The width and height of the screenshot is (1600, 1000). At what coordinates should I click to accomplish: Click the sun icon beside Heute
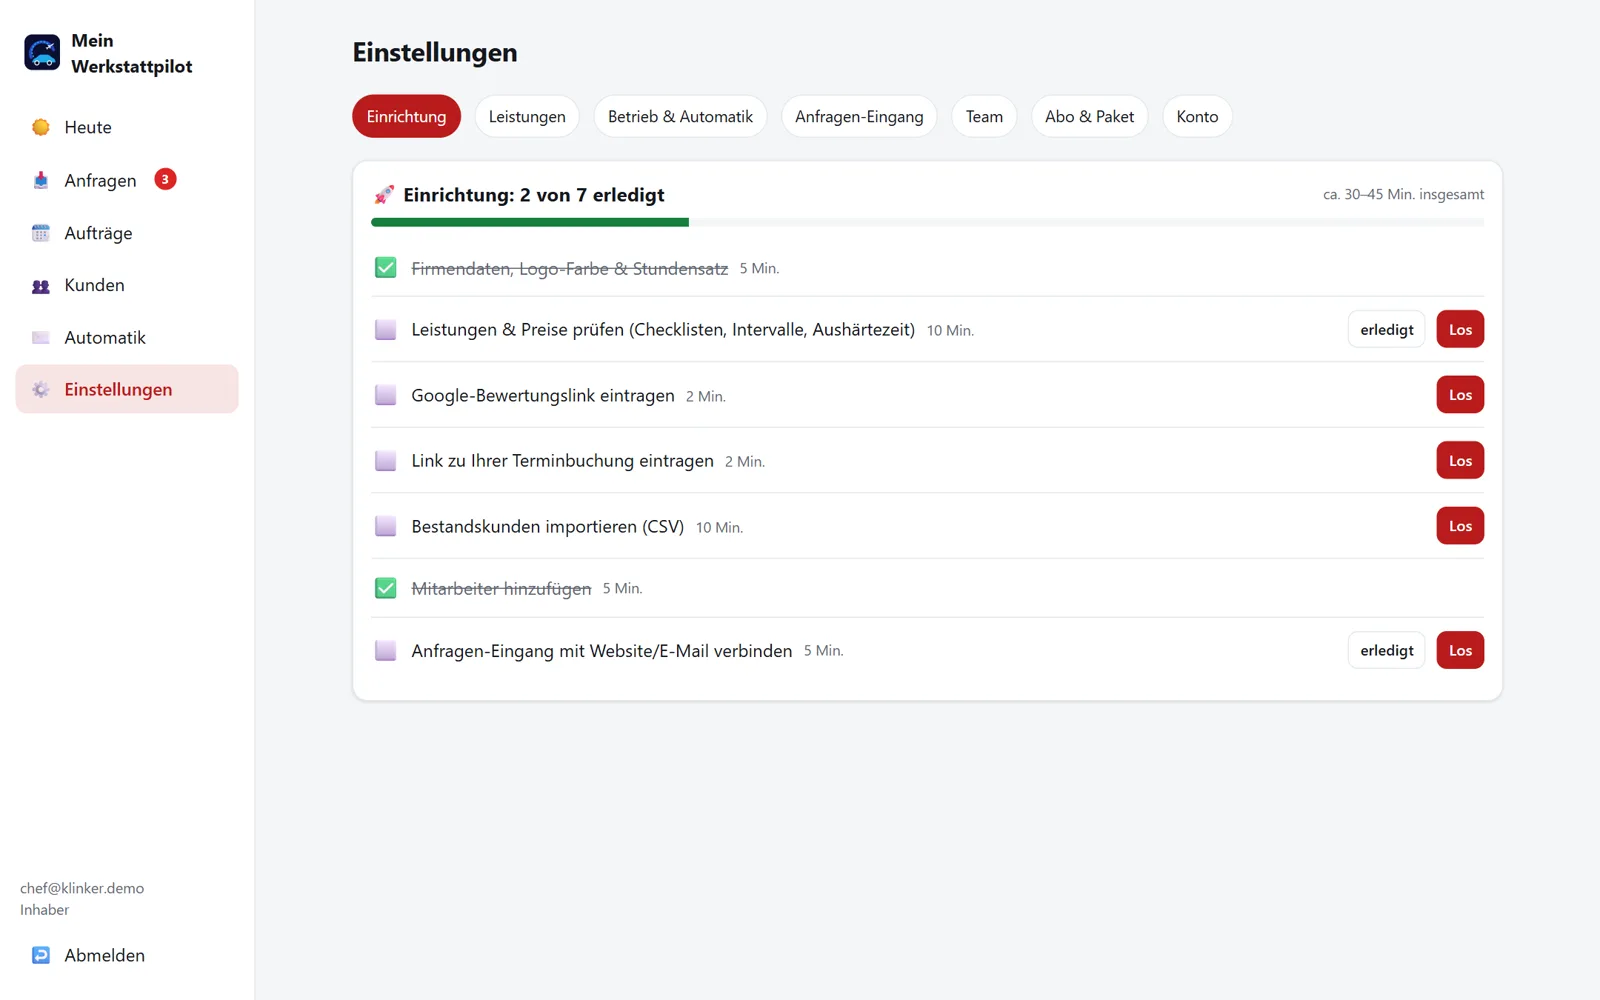(x=41, y=127)
